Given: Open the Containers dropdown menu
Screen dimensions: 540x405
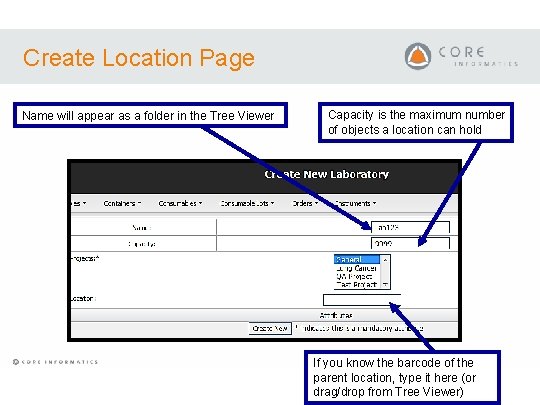Looking at the screenshot, I should pos(122,204).
